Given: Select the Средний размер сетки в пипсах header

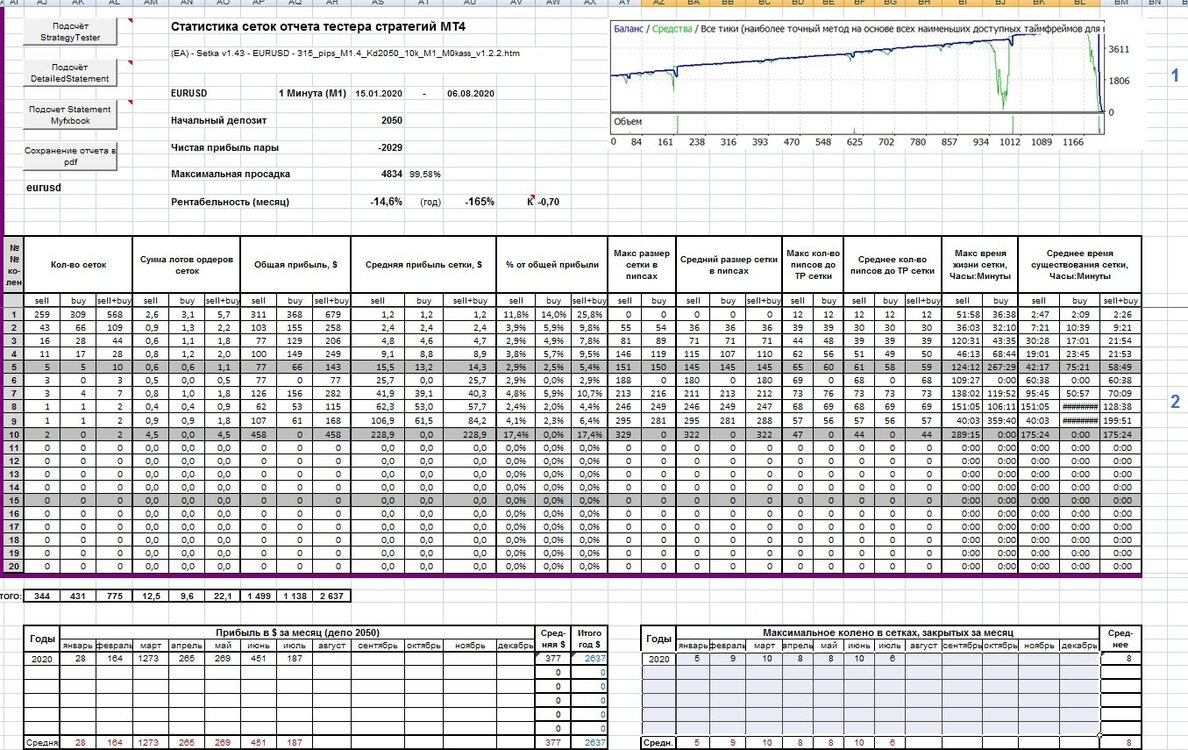Looking at the screenshot, I should (x=729, y=264).
